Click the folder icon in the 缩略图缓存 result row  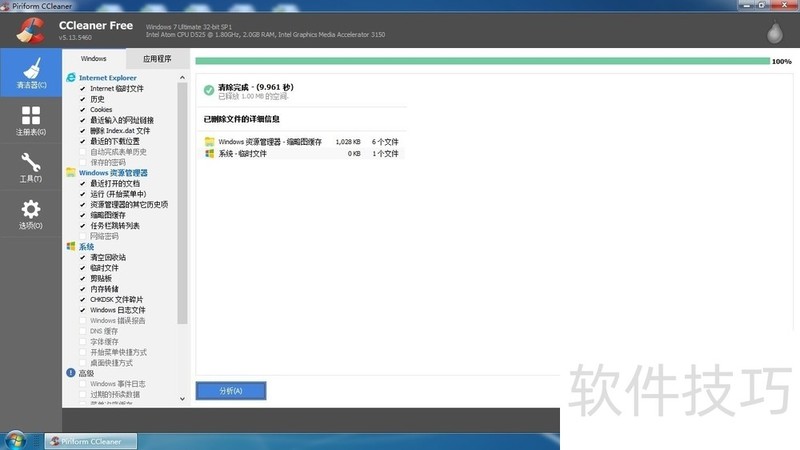209,141
